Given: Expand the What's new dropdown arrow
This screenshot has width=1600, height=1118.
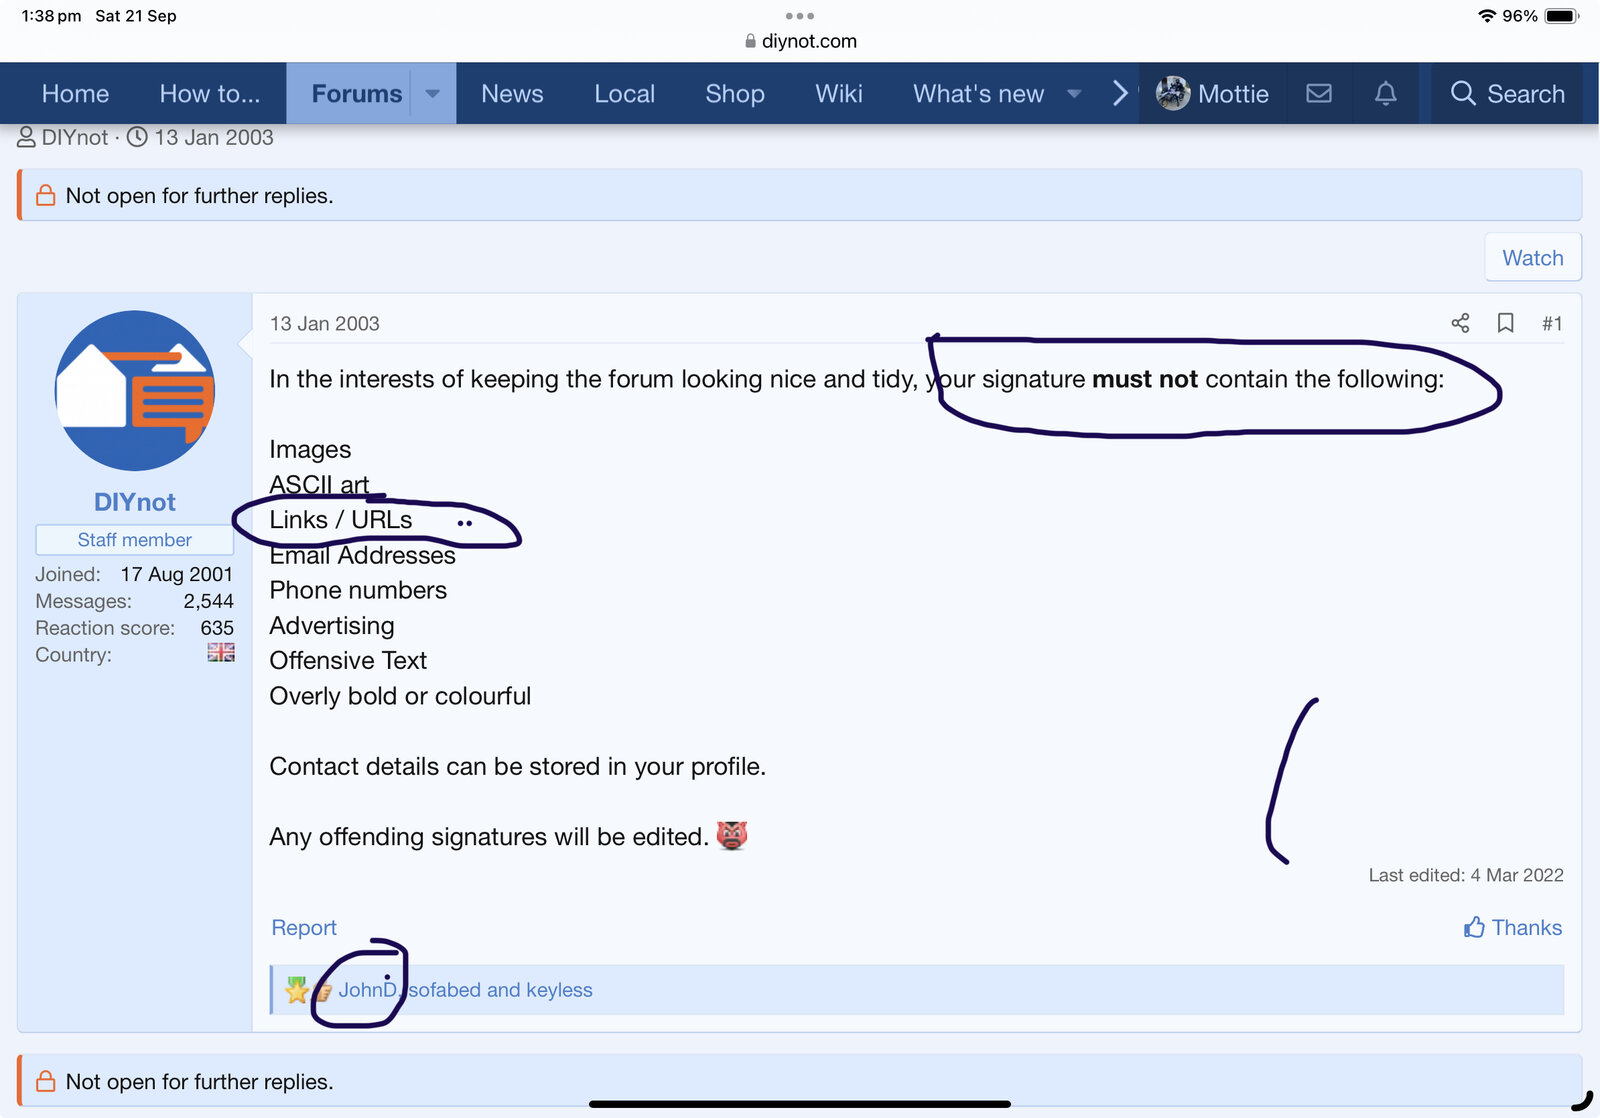Looking at the screenshot, I should [1074, 94].
